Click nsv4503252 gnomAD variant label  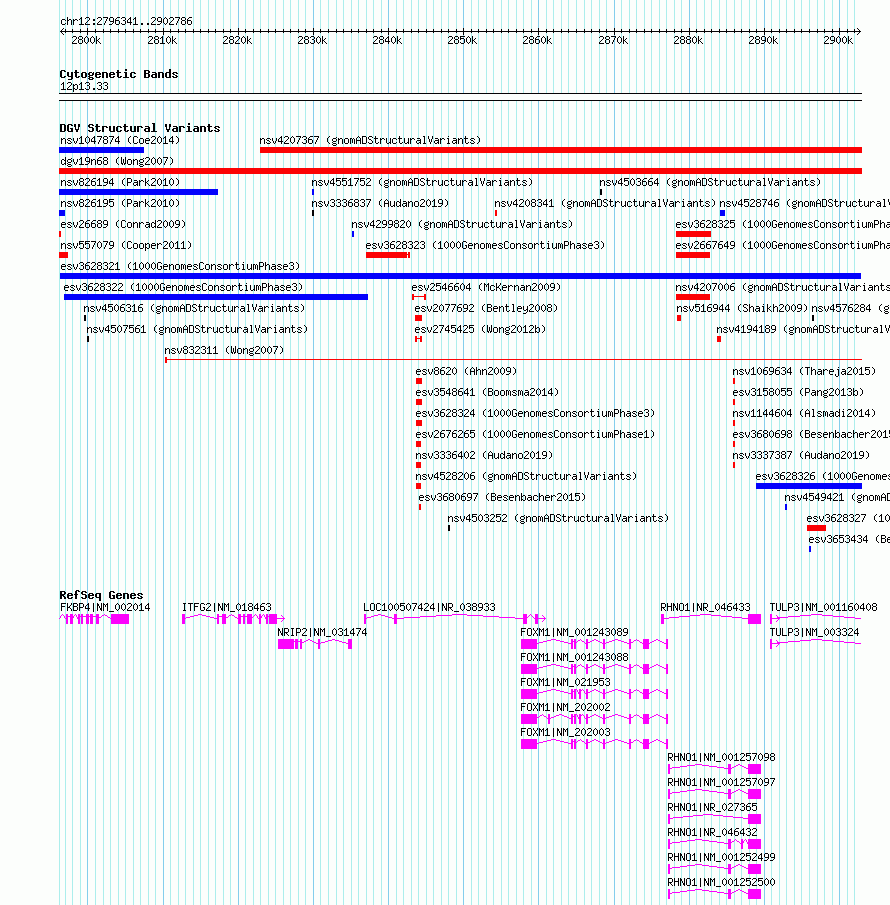pyautogui.click(x=558, y=518)
